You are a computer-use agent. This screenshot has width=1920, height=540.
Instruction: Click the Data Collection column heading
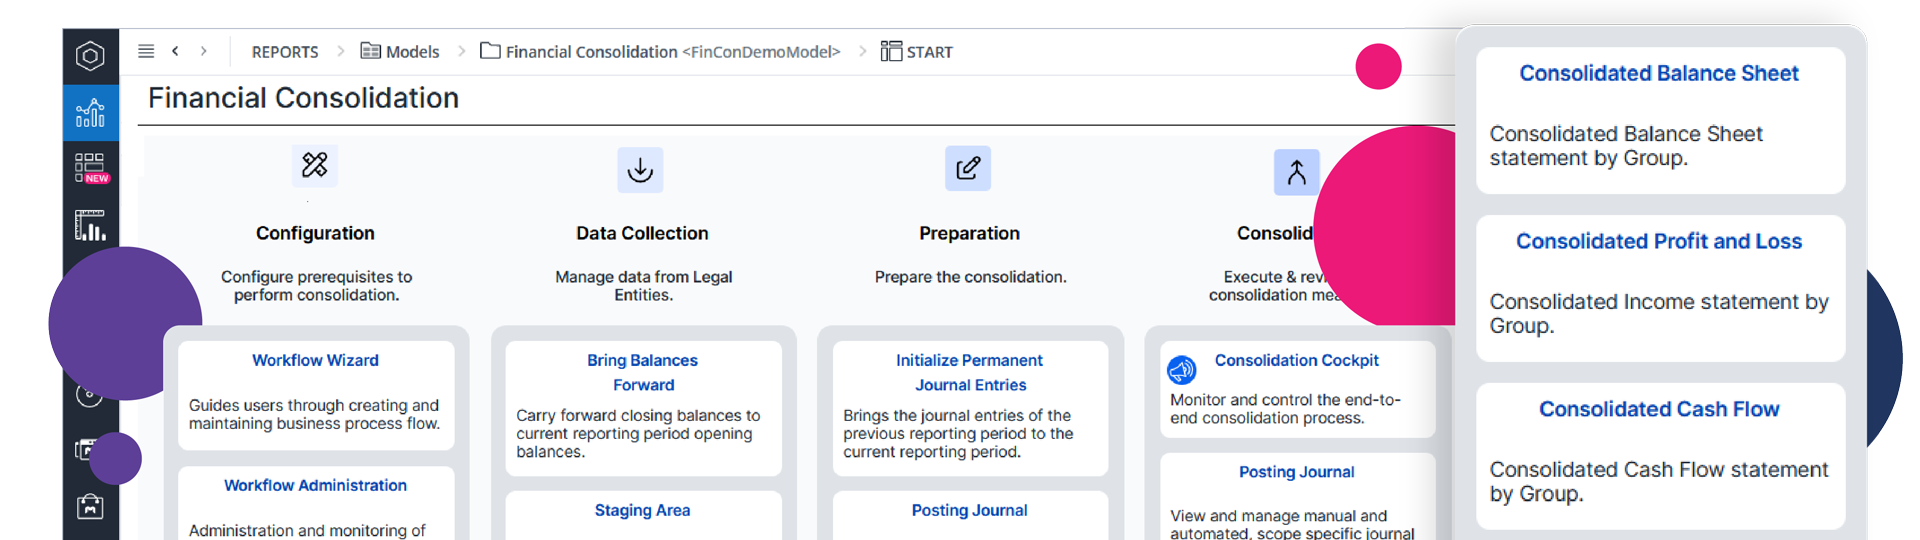tap(642, 233)
